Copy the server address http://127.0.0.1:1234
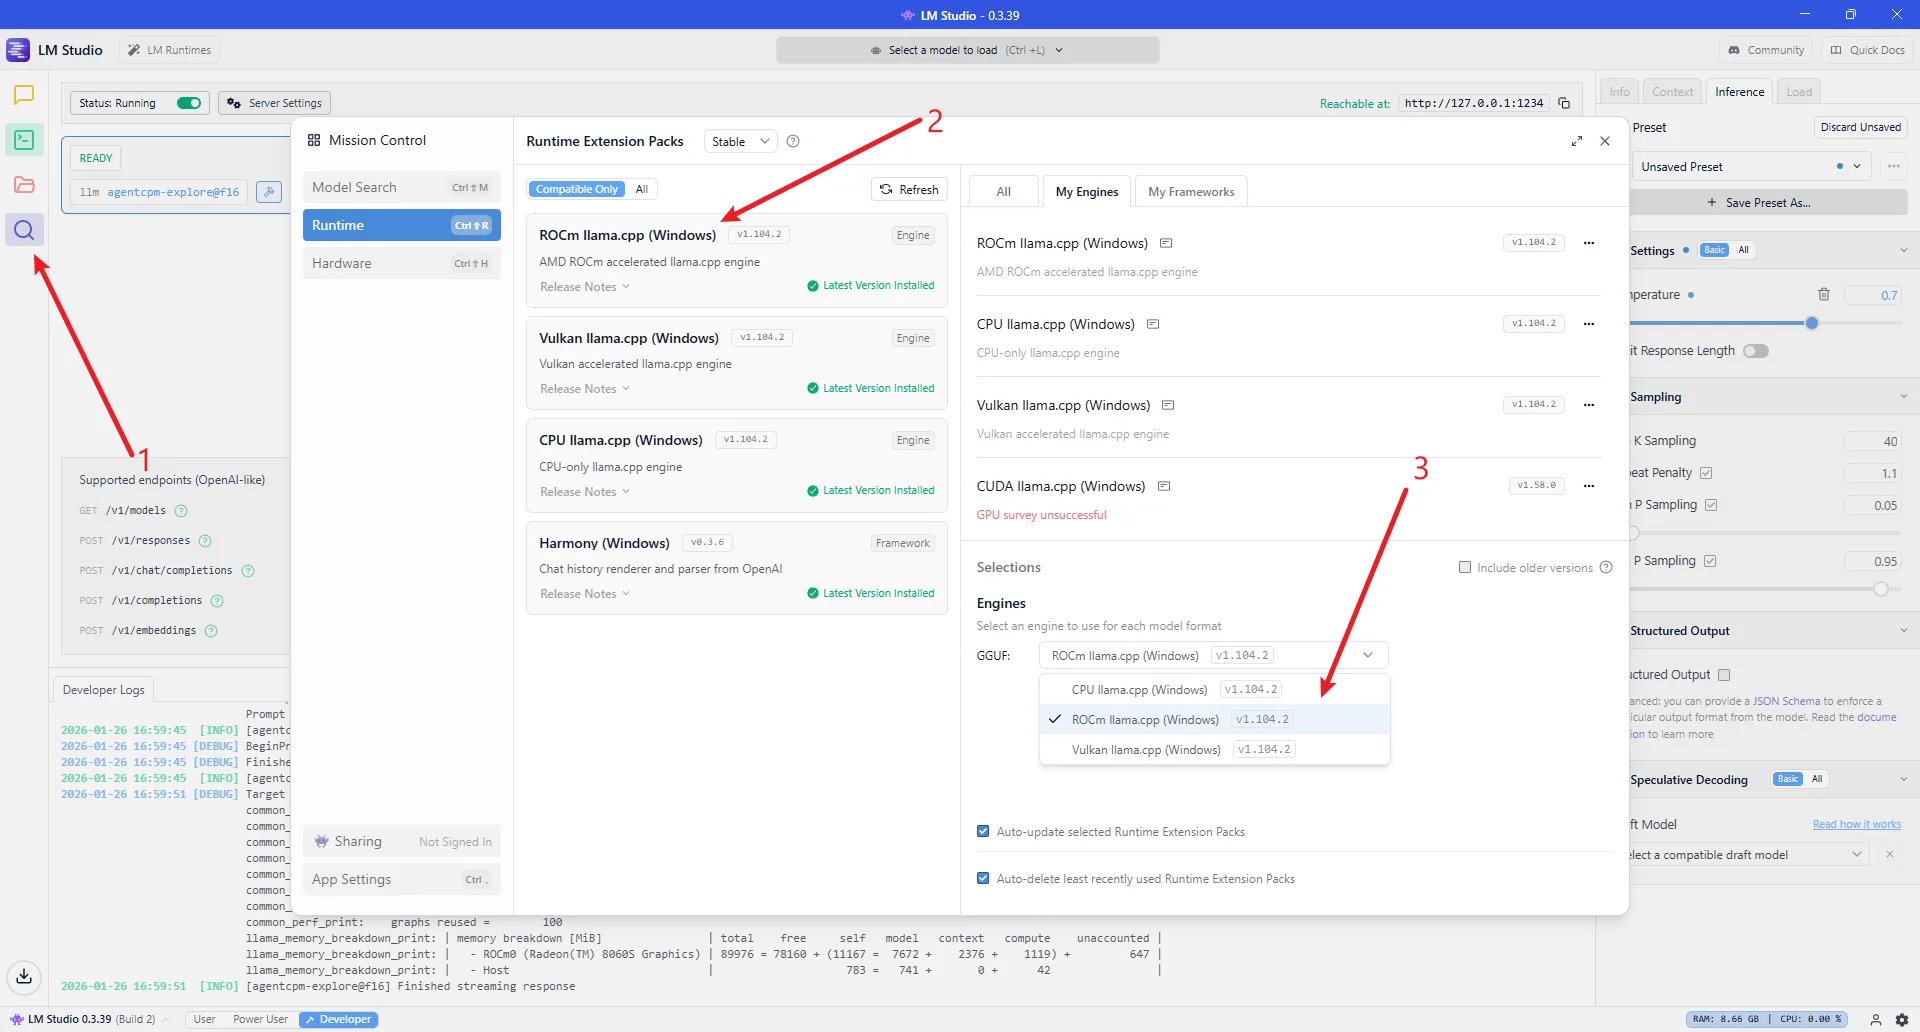The width and height of the screenshot is (1920, 1032). 1564,103
